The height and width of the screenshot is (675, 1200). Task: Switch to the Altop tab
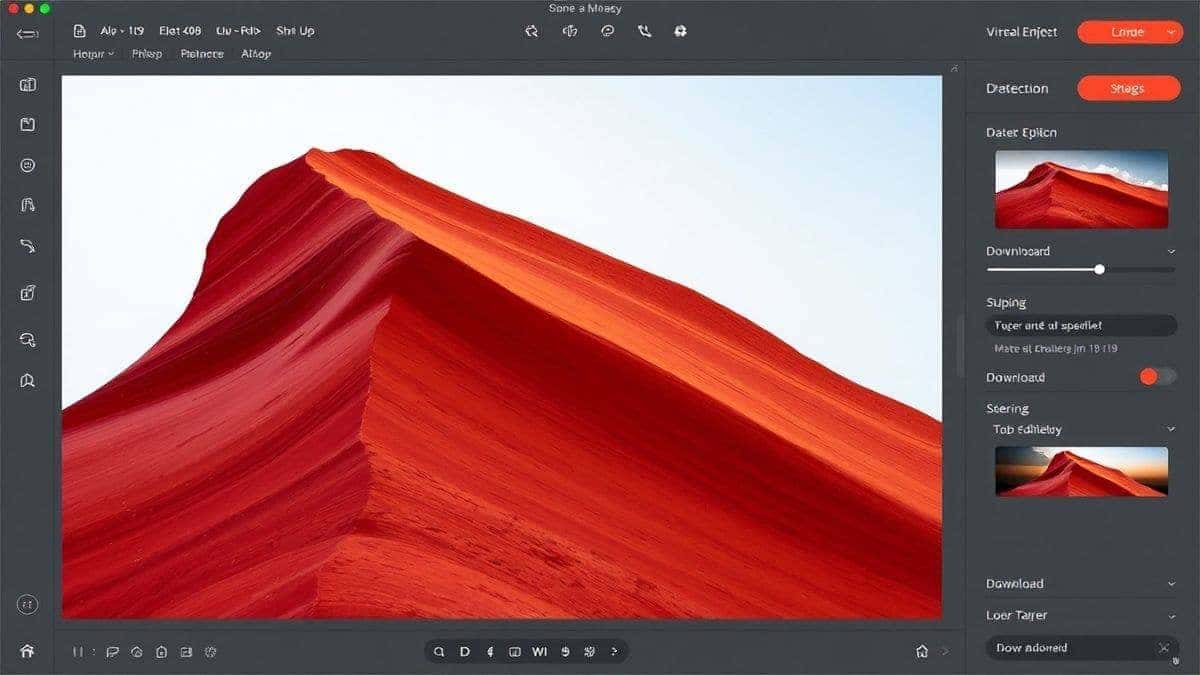pyautogui.click(x=256, y=54)
